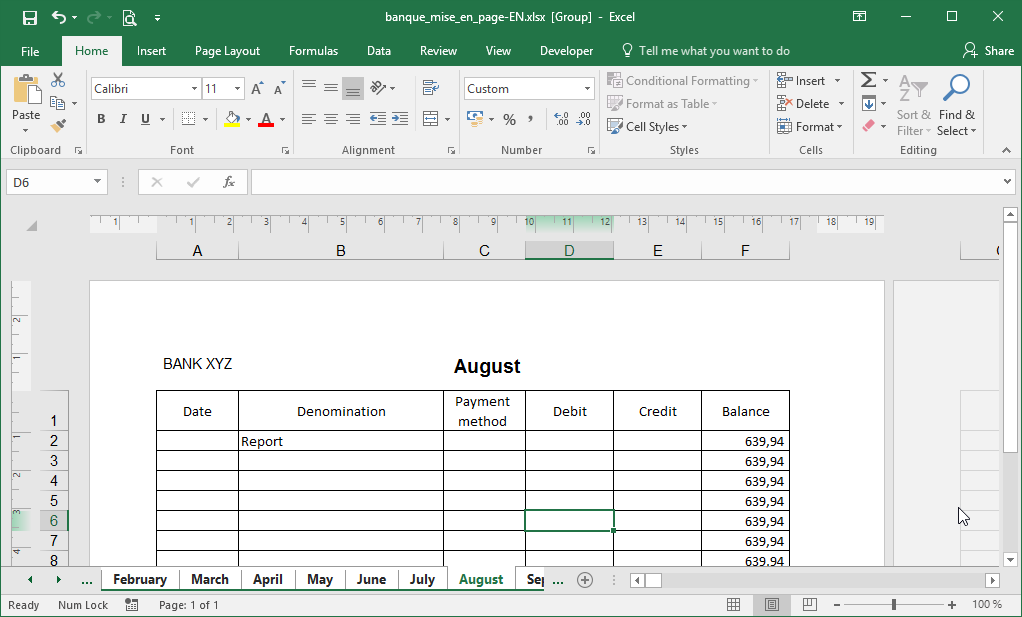Click the Save icon in title bar

(29, 17)
